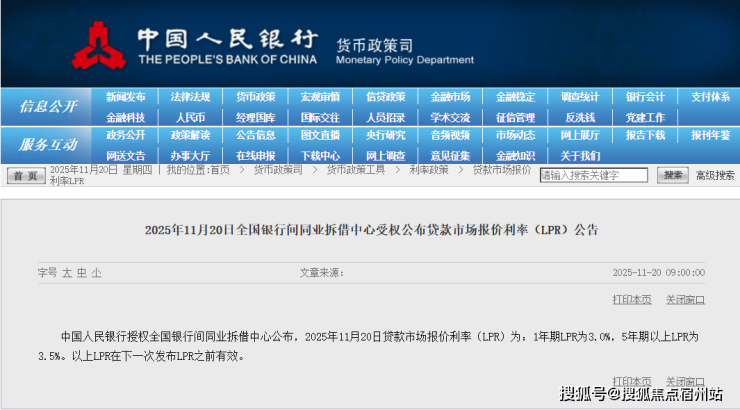
Task: Open 图文直播 menu item
Action: pyautogui.click(x=320, y=135)
